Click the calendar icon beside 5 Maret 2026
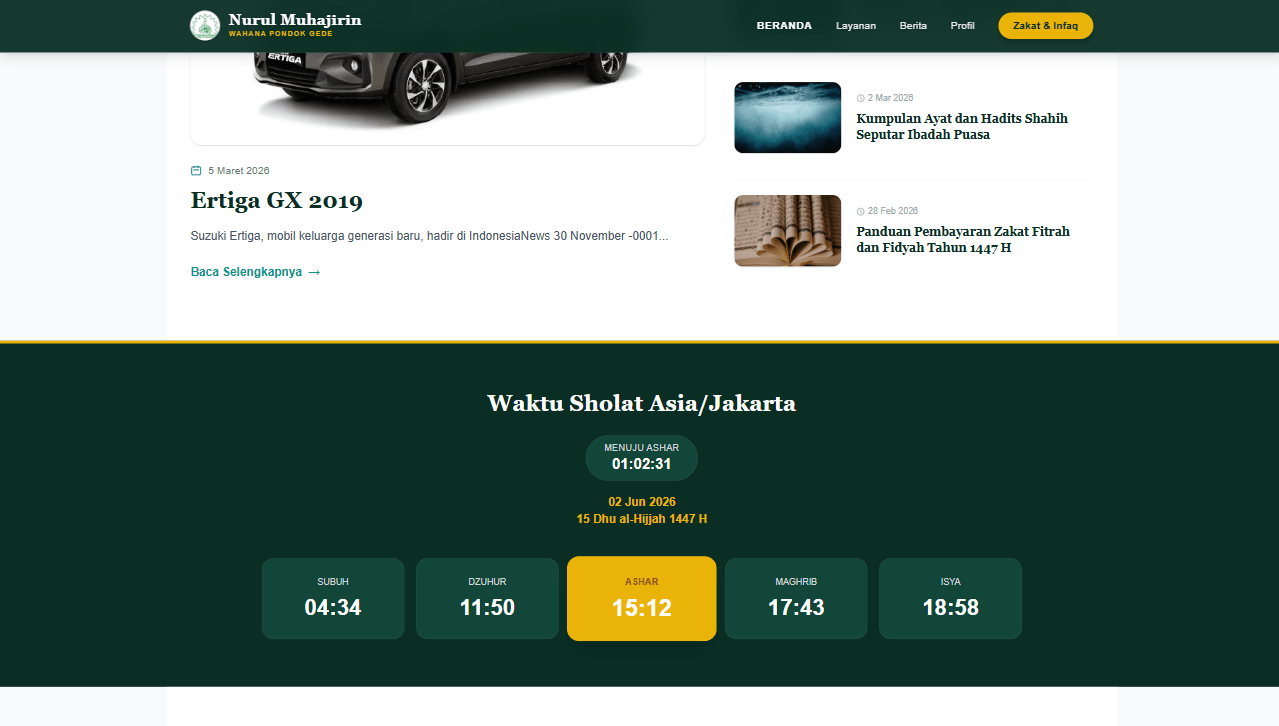The image size is (1279, 726). point(196,171)
